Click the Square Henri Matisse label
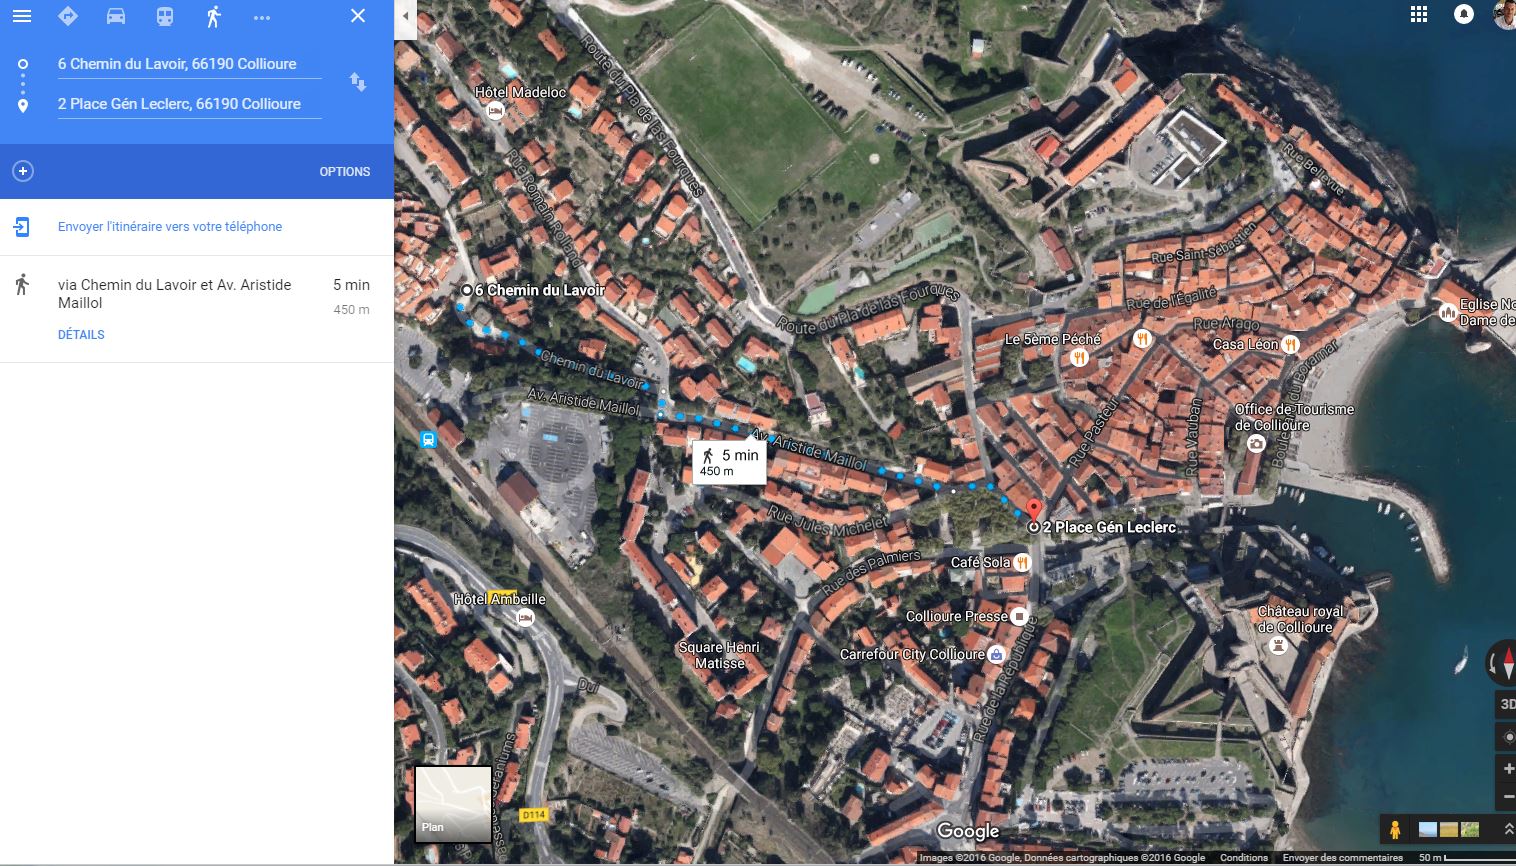Viewport: 1516px width, 866px height. pos(719,655)
